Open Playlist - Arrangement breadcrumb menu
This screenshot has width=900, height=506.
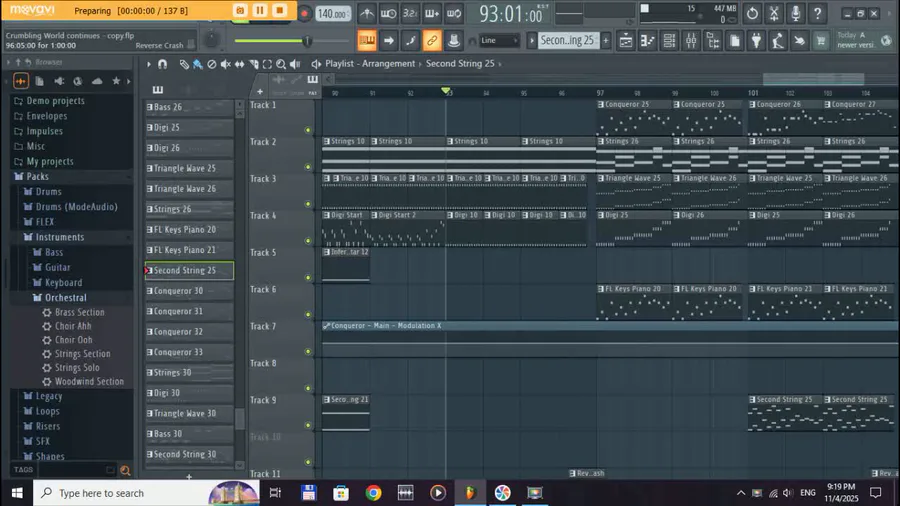[x=370, y=64]
